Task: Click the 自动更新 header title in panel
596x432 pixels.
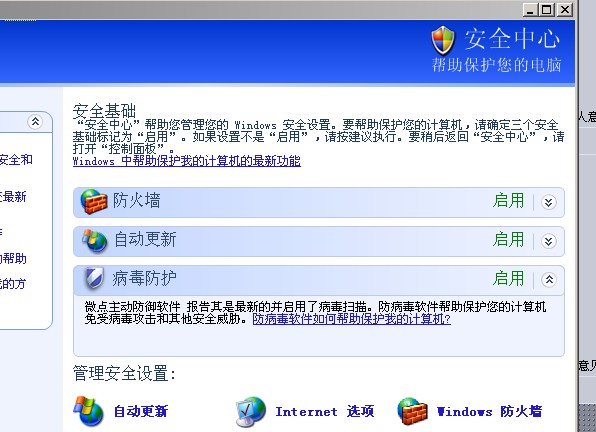Action: tap(145, 239)
